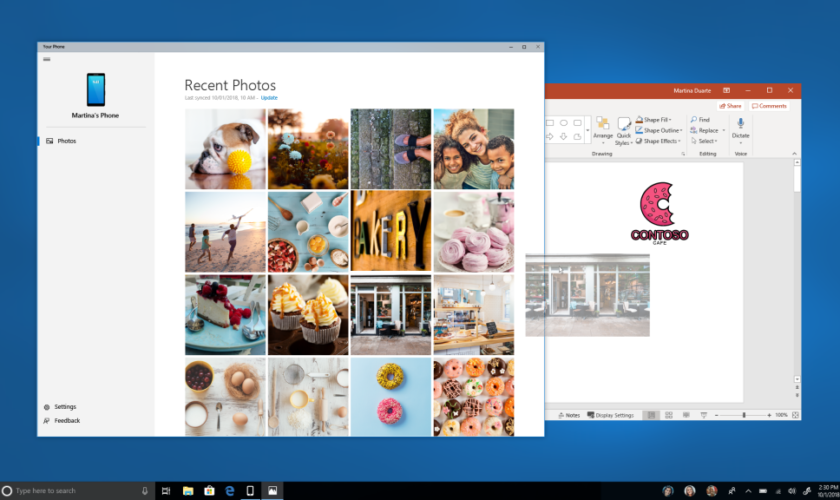The height and width of the screenshot is (500, 840).
Task: Switch to Slide Sorter view icon
Action: pos(667,415)
